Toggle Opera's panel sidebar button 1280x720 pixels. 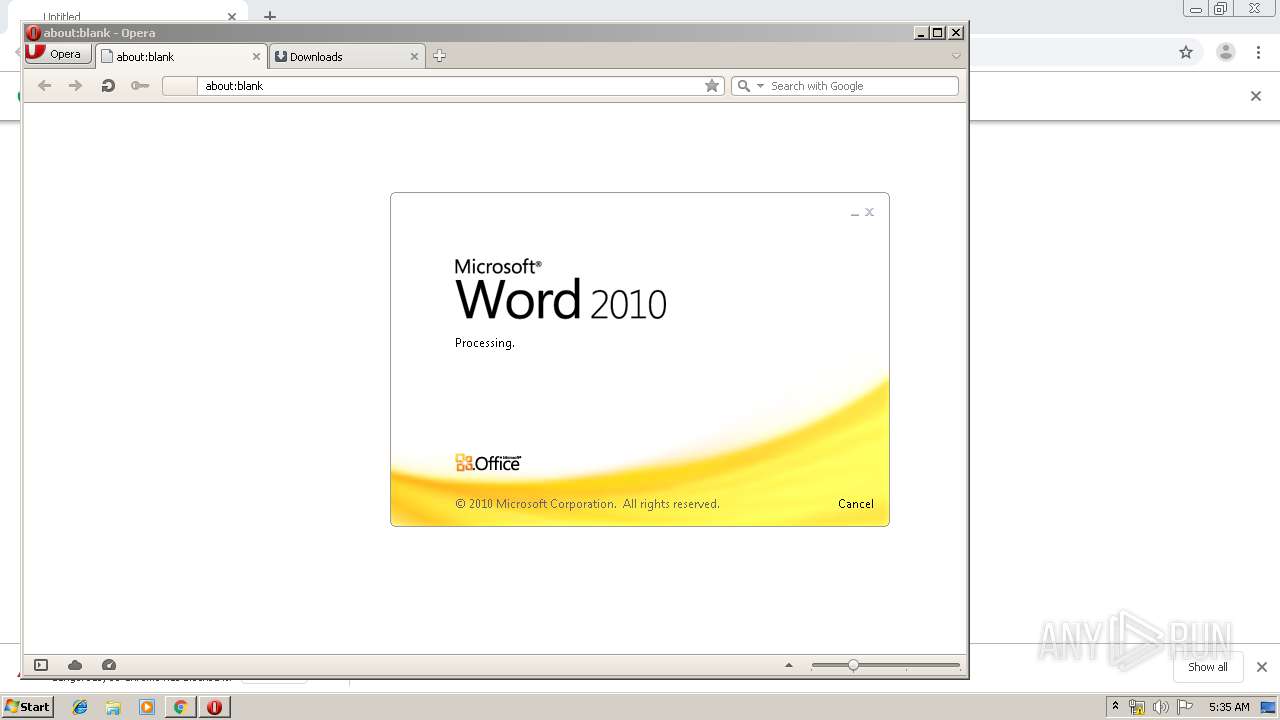[41, 665]
